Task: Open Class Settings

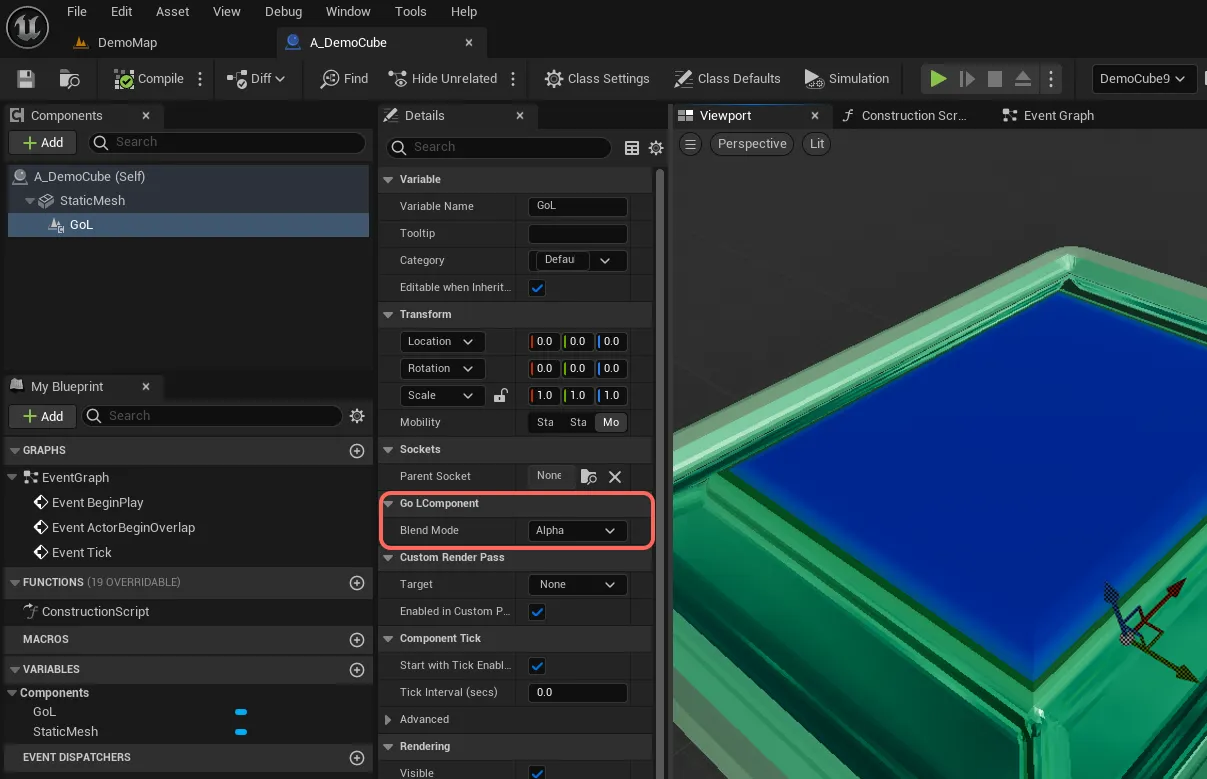Action: point(597,78)
